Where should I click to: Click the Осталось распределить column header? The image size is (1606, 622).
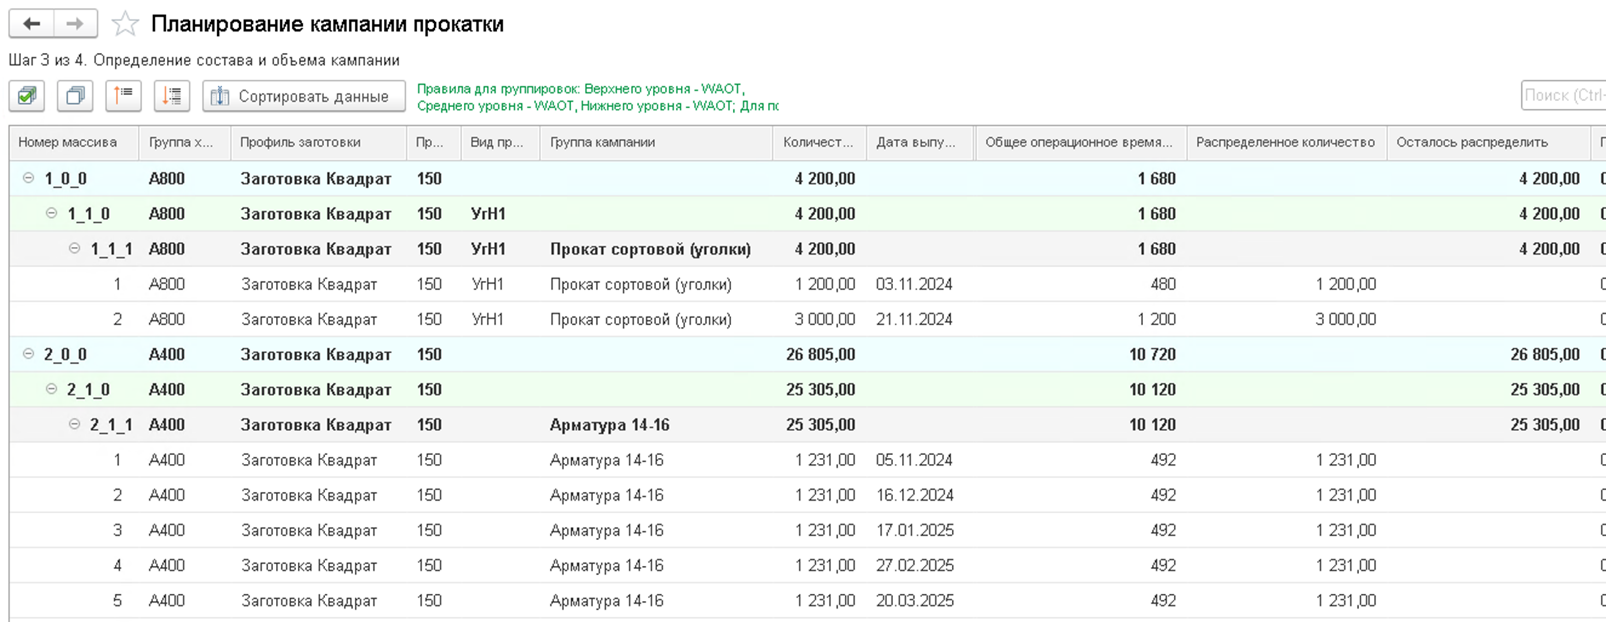[1488, 142]
